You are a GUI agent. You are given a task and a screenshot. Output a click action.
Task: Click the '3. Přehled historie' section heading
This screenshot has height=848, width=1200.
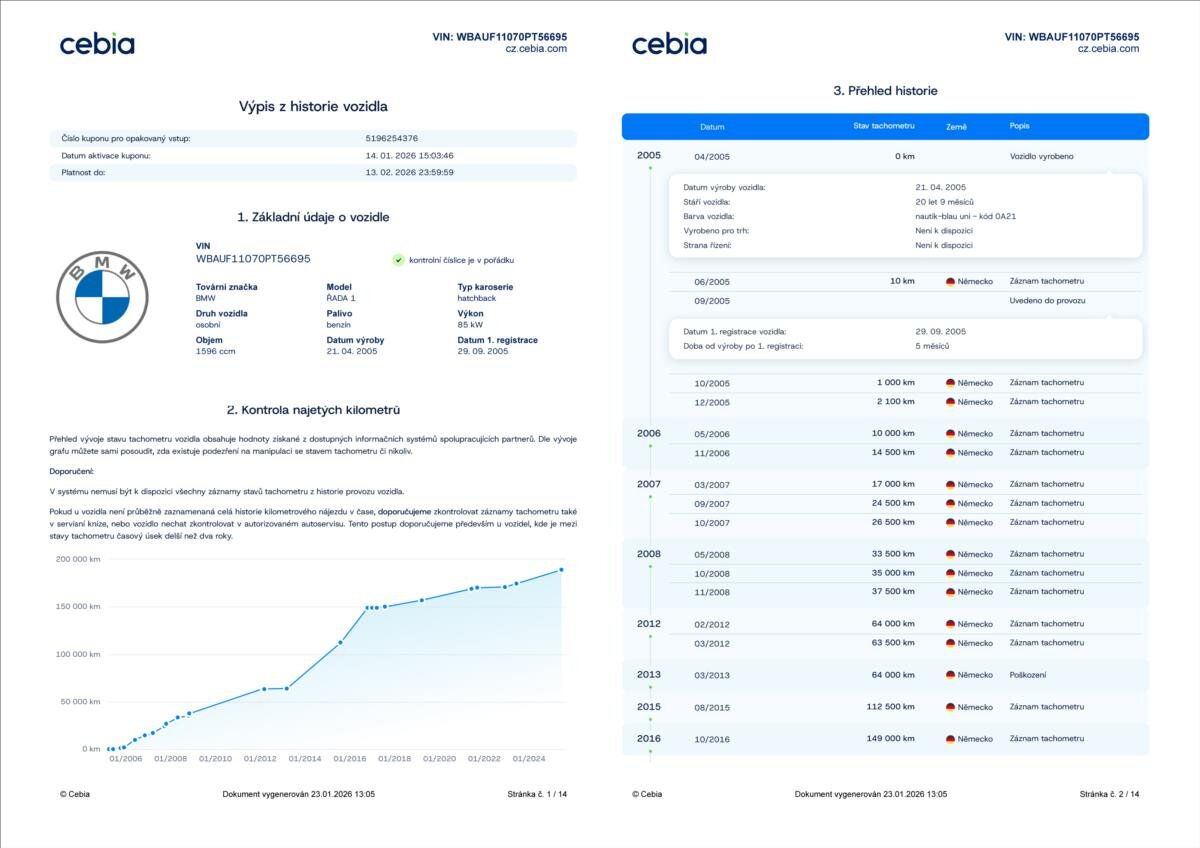885,91
